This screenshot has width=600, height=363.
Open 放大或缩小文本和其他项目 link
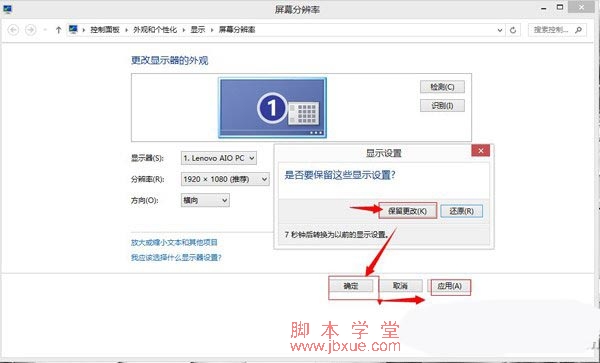[x=174, y=243]
